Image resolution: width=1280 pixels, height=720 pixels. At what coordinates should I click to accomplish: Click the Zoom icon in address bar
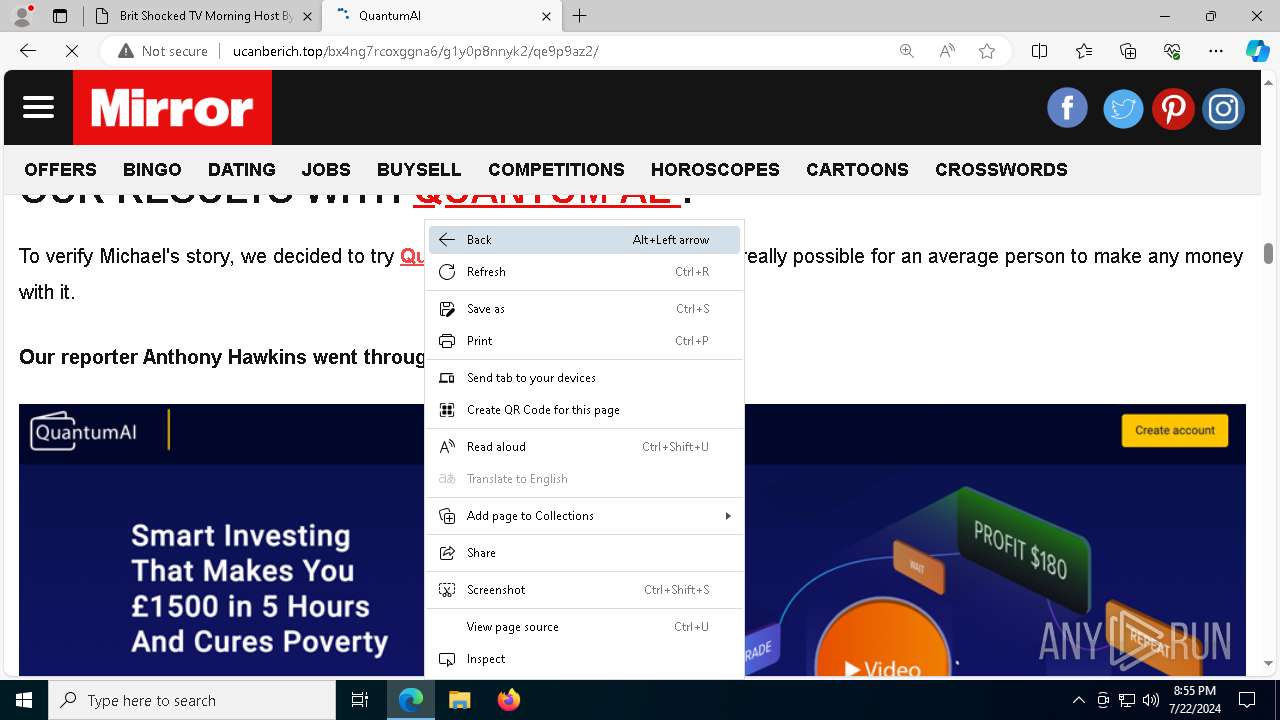click(x=907, y=51)
